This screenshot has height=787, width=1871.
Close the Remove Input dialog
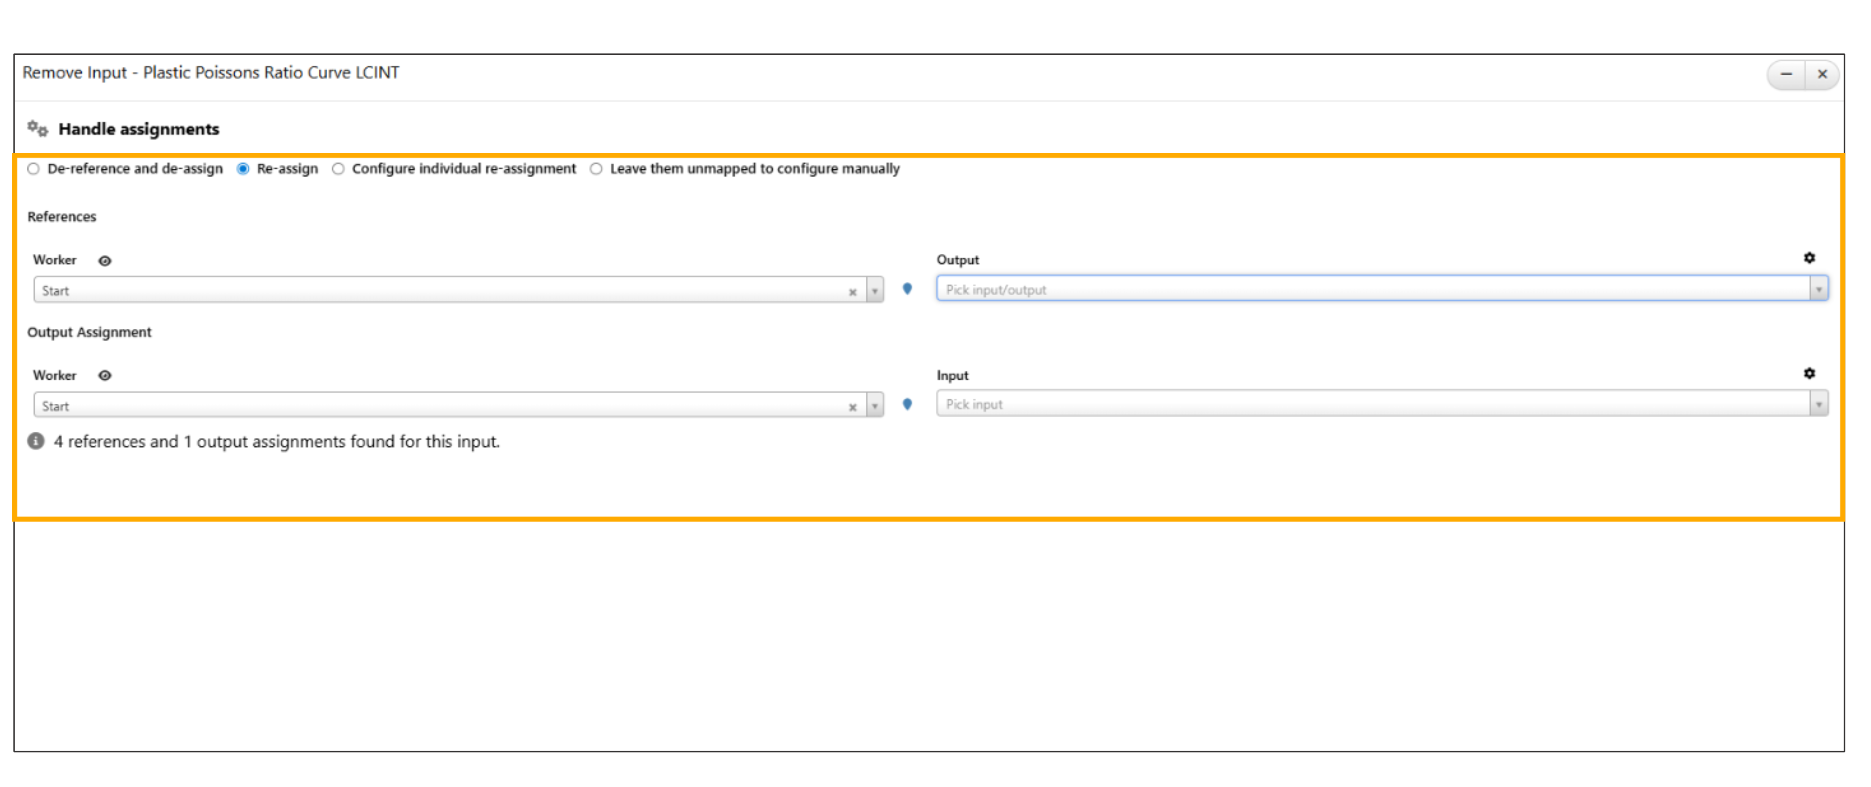click(x=1822, y=74)
